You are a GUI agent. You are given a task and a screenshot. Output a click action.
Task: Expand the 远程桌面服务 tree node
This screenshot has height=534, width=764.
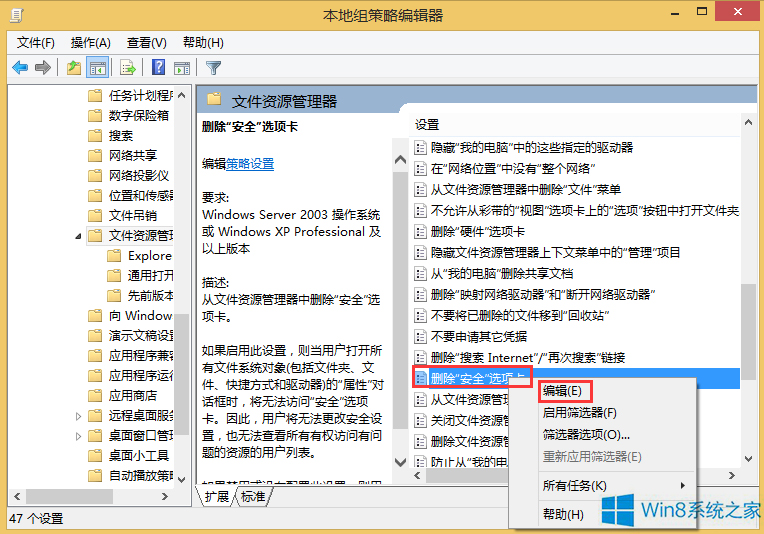[79, 416]
